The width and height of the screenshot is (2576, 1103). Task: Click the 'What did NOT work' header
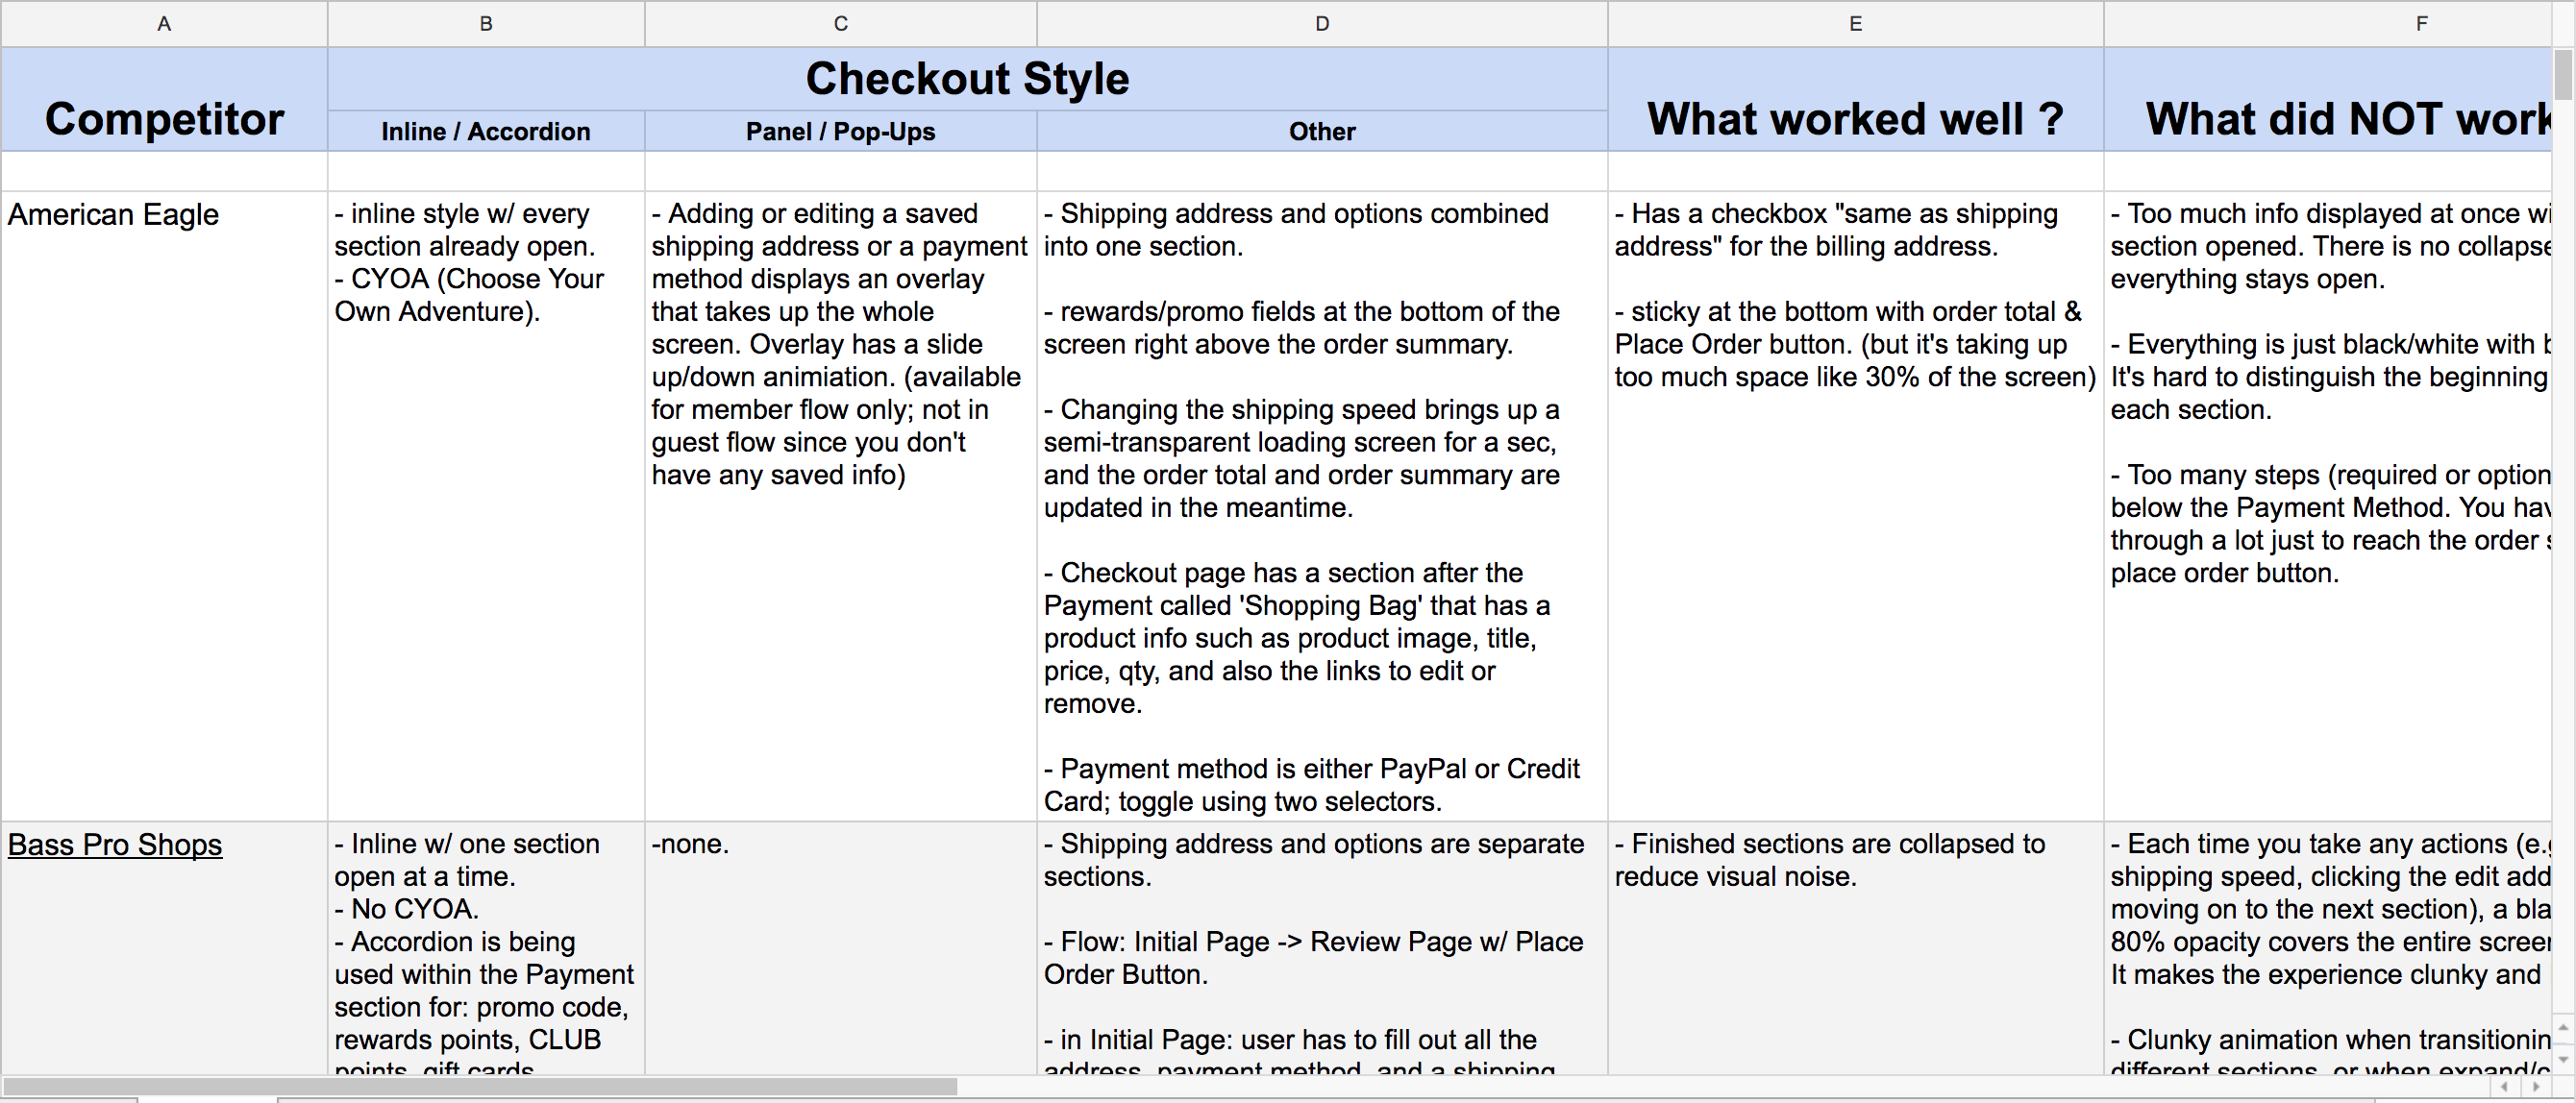(x=2328, y=100)
